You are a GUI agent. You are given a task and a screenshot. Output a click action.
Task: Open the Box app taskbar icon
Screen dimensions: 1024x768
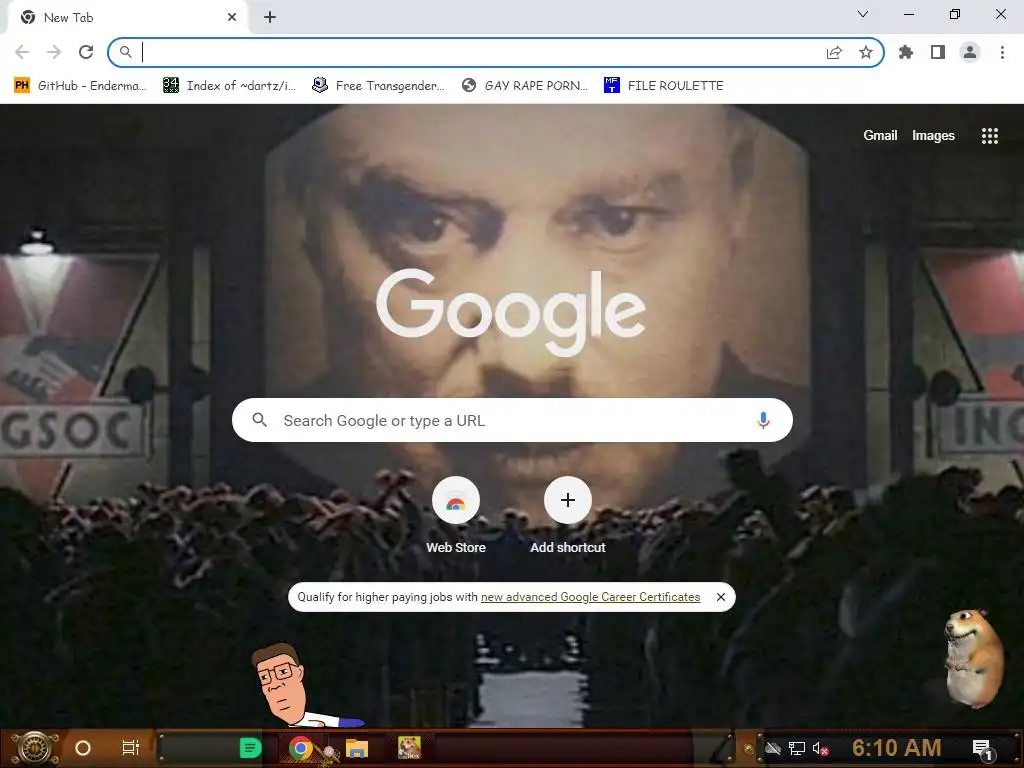(x=409, y=748)
